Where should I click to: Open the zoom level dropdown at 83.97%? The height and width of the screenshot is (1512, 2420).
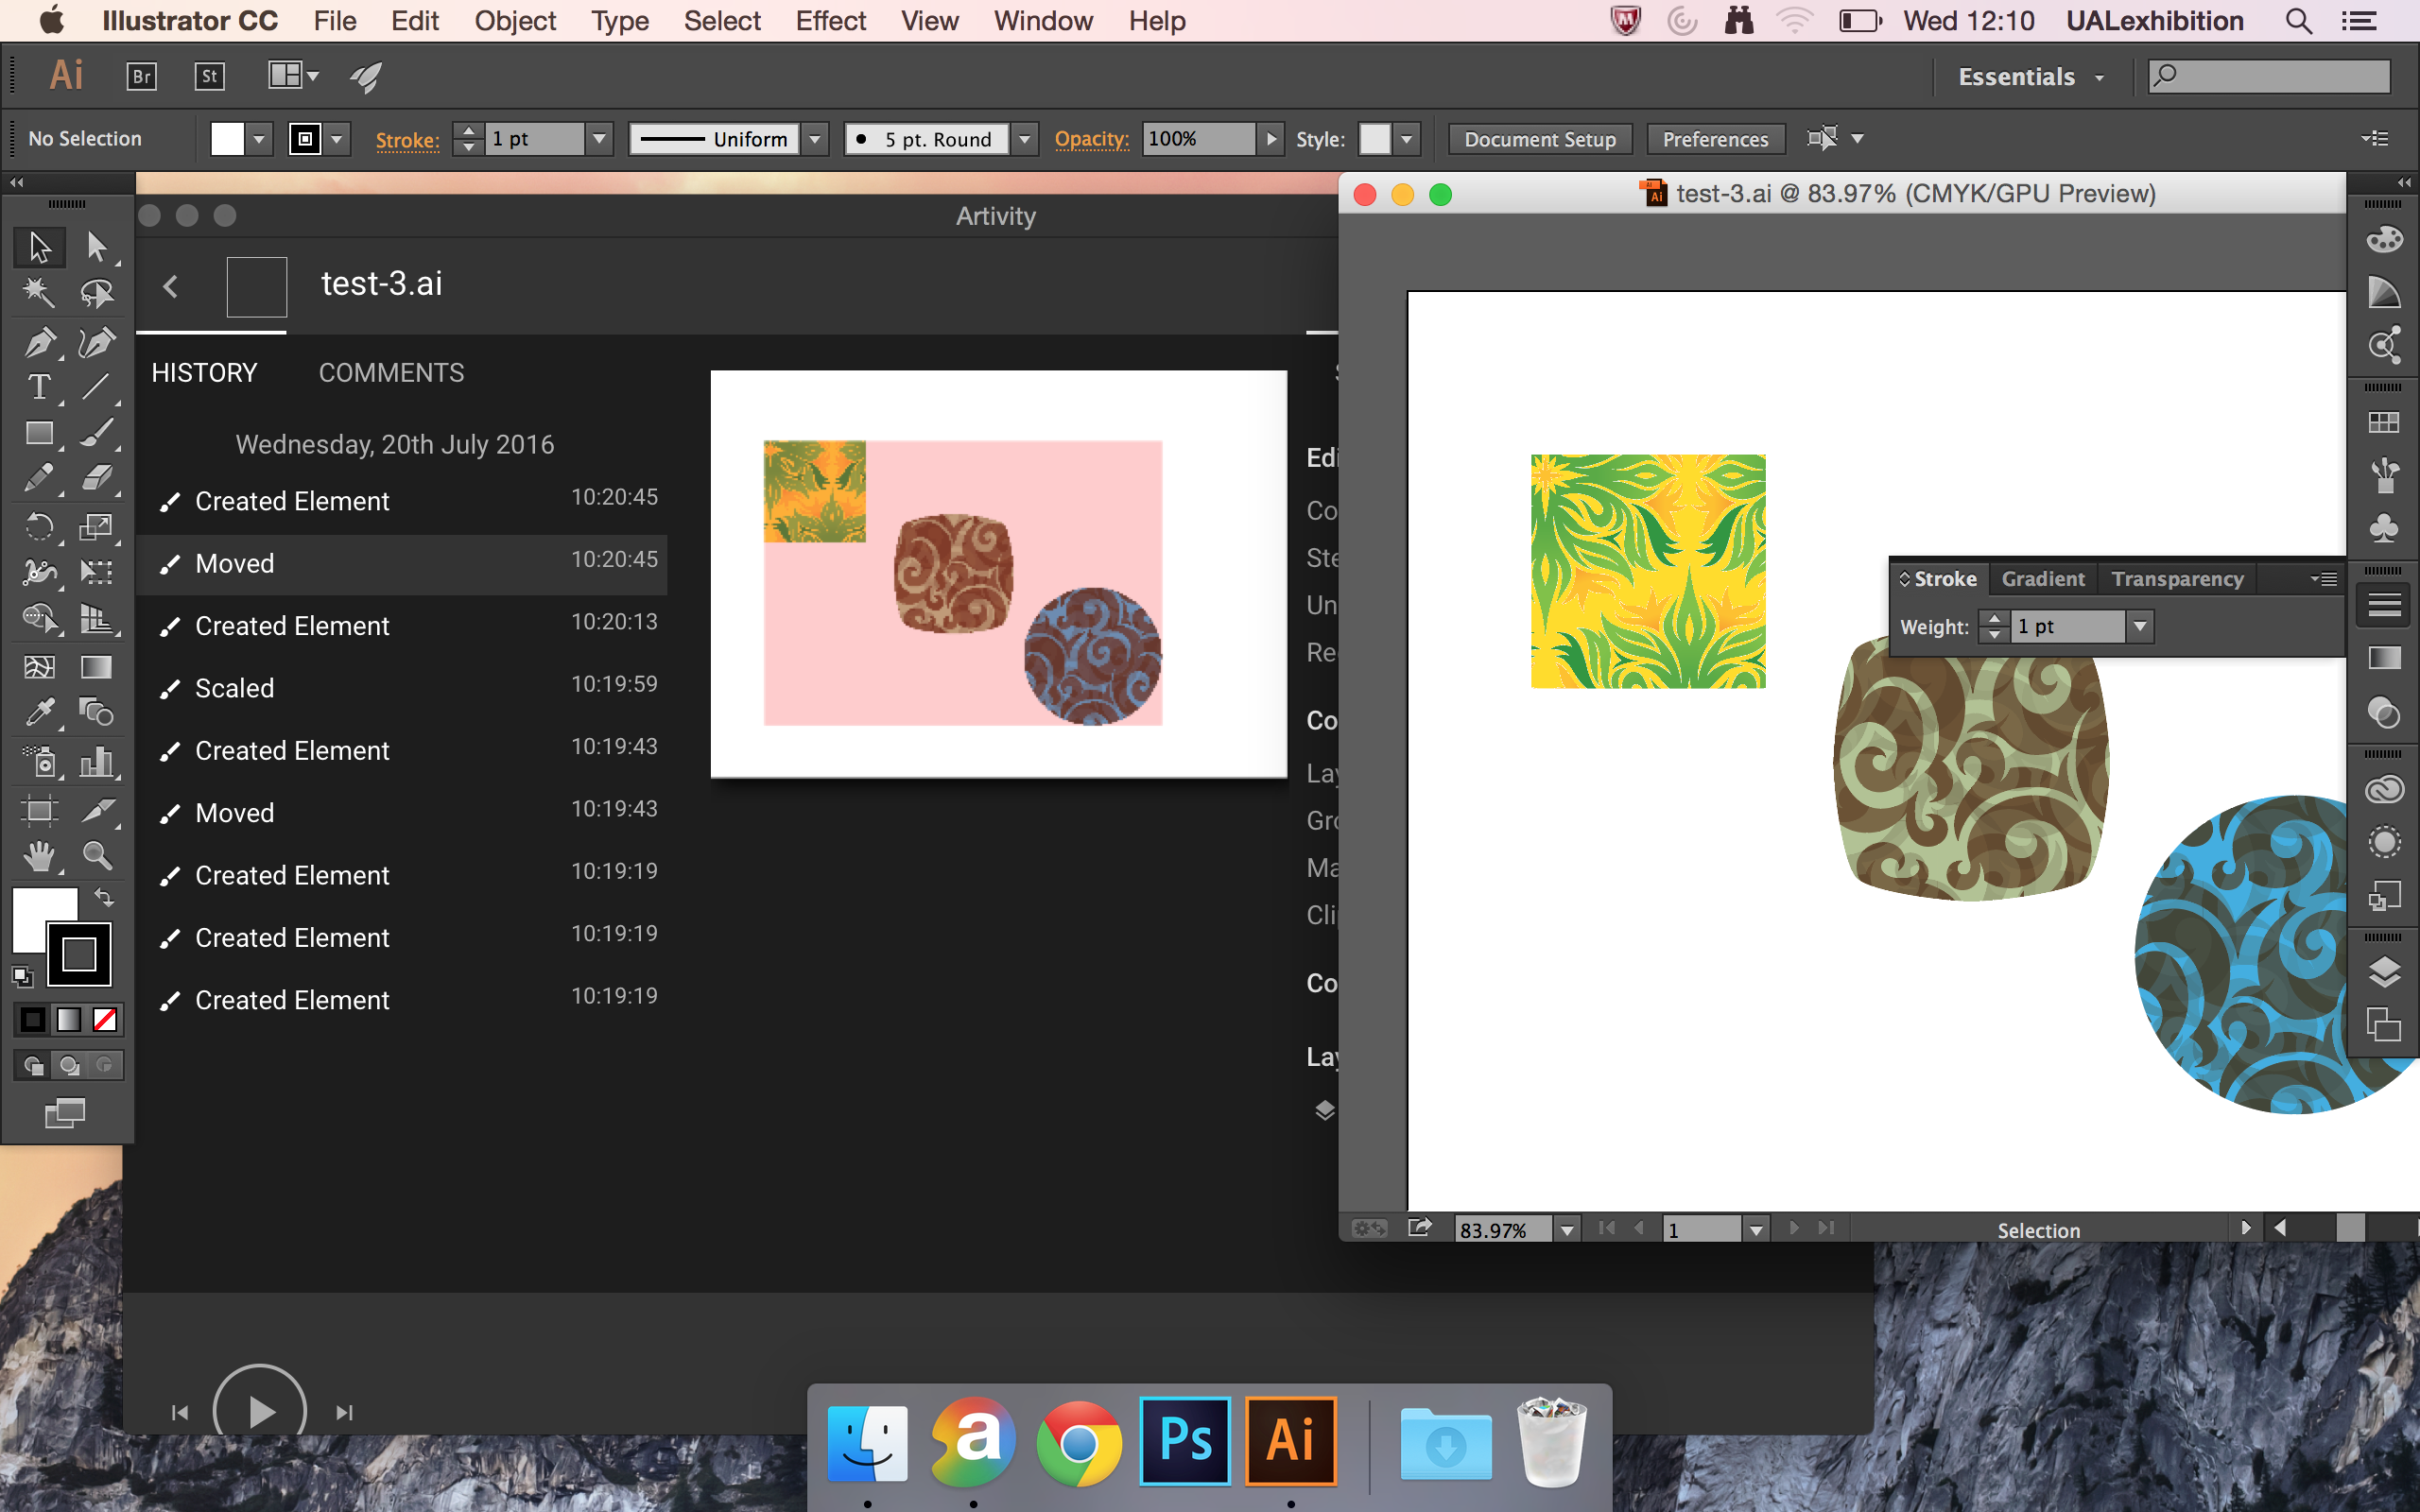tap(1567, 1229)
